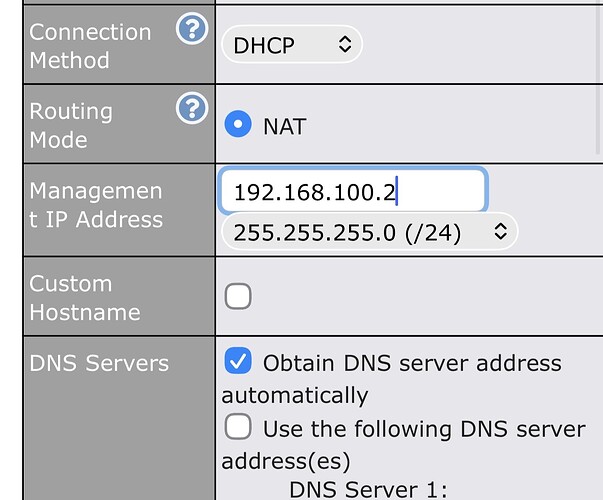This screenshot has height=500, width=603.
Task: Click the chevron arrows on the subnet mask selector
Action: click(x=500, y=233)
